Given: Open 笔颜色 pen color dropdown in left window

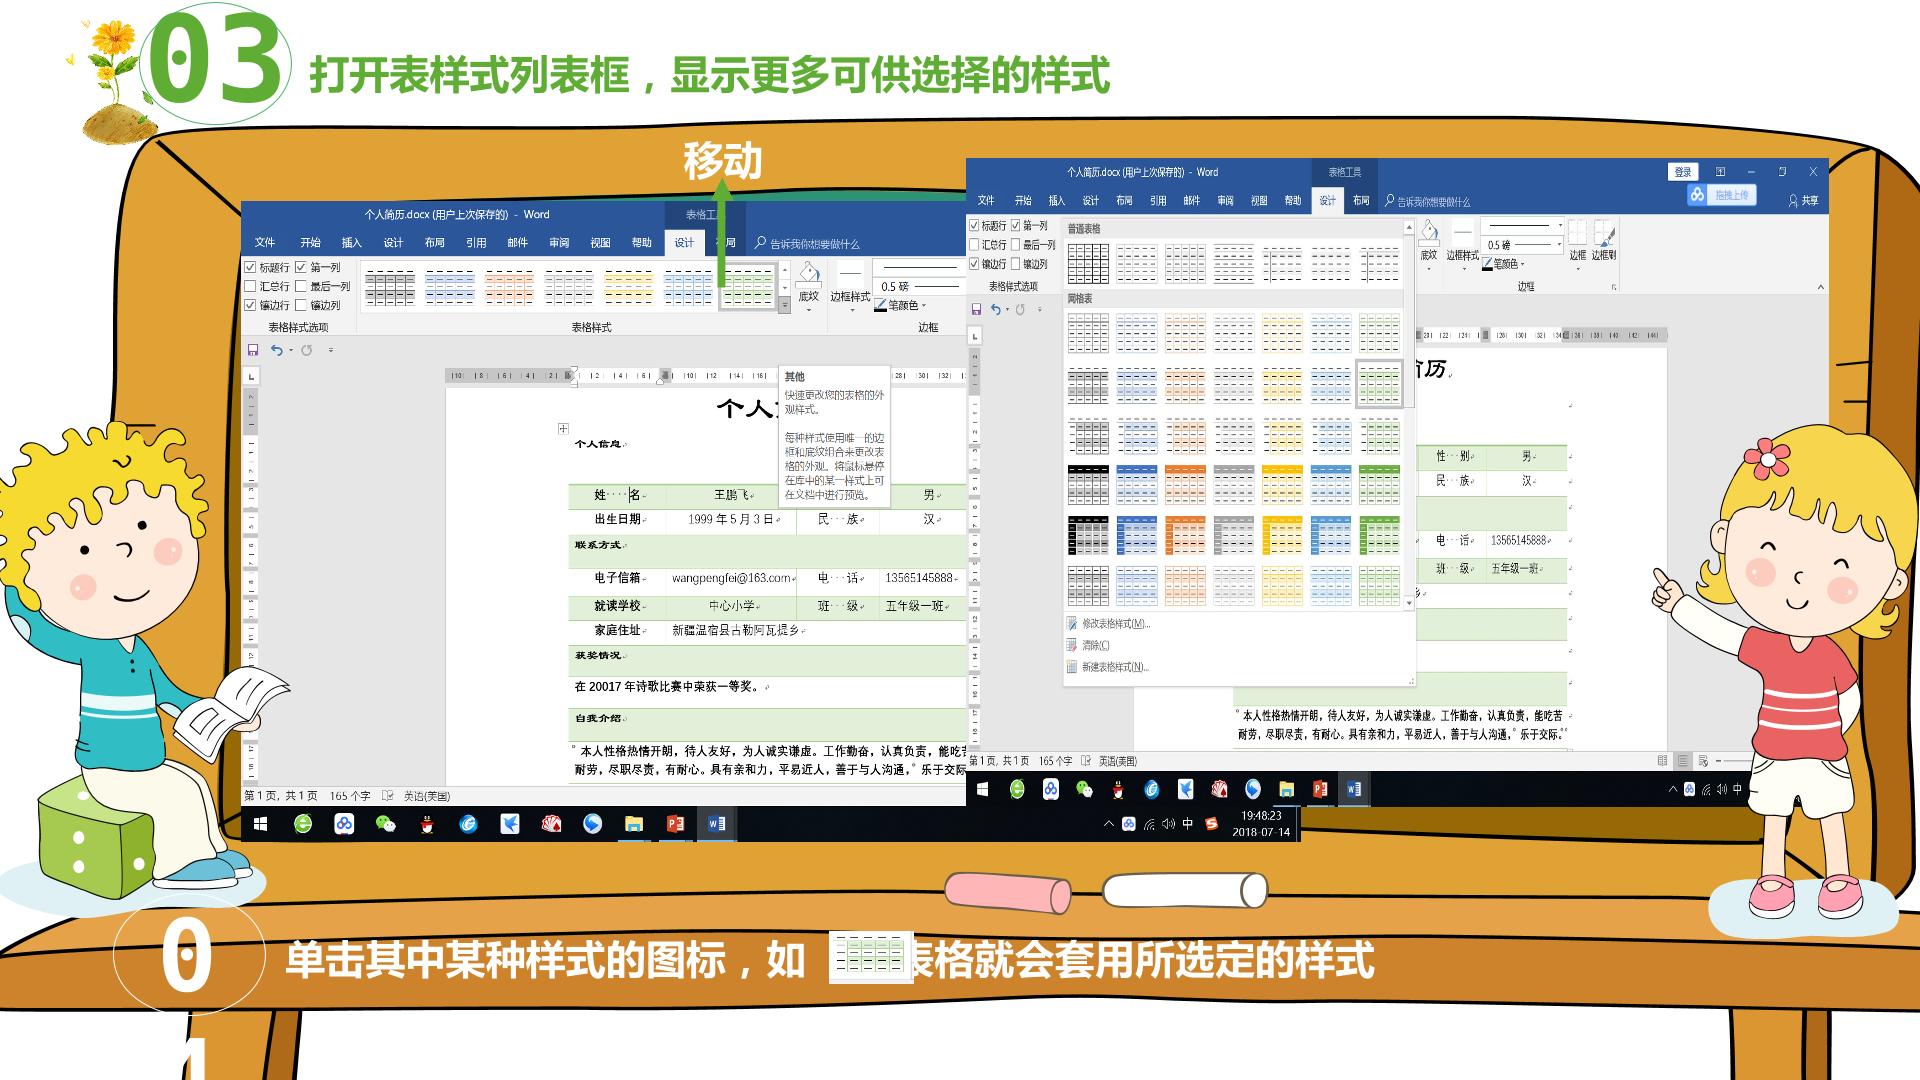Looking at the screenshot, I should coord(902,305).
